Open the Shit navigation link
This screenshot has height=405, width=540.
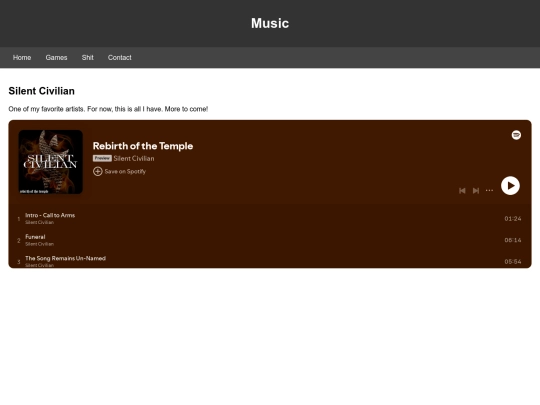pos(87,58)
